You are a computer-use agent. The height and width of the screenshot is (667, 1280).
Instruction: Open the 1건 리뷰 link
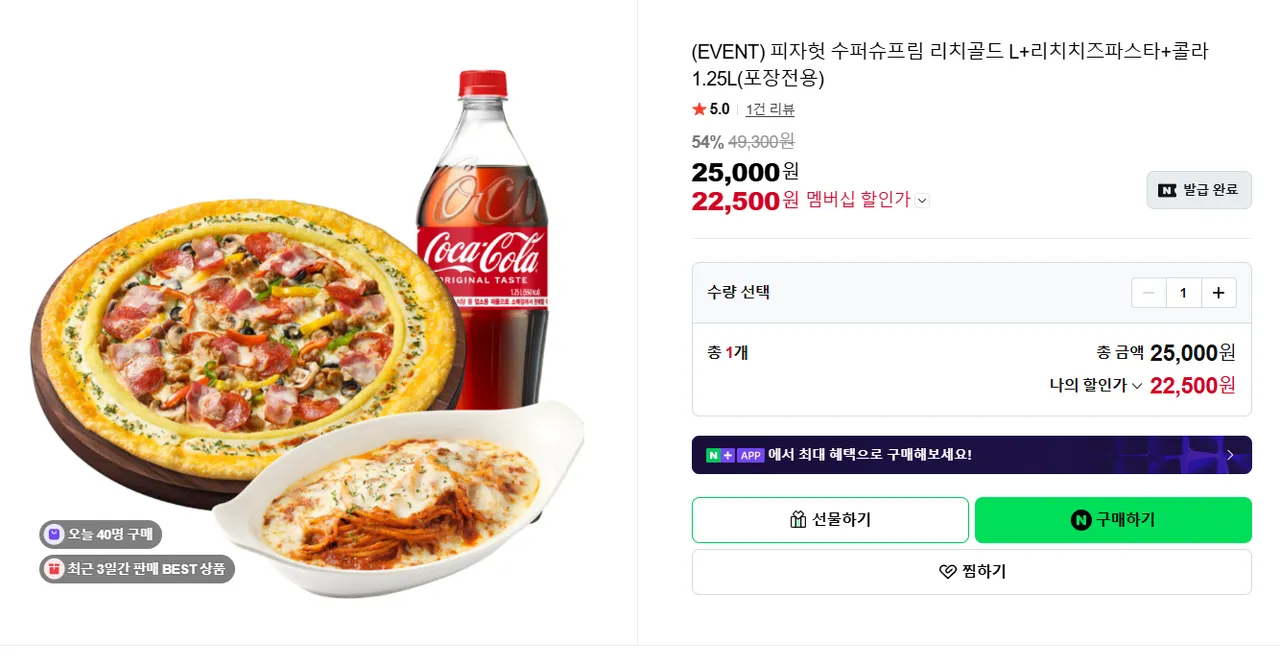[770, 110]
